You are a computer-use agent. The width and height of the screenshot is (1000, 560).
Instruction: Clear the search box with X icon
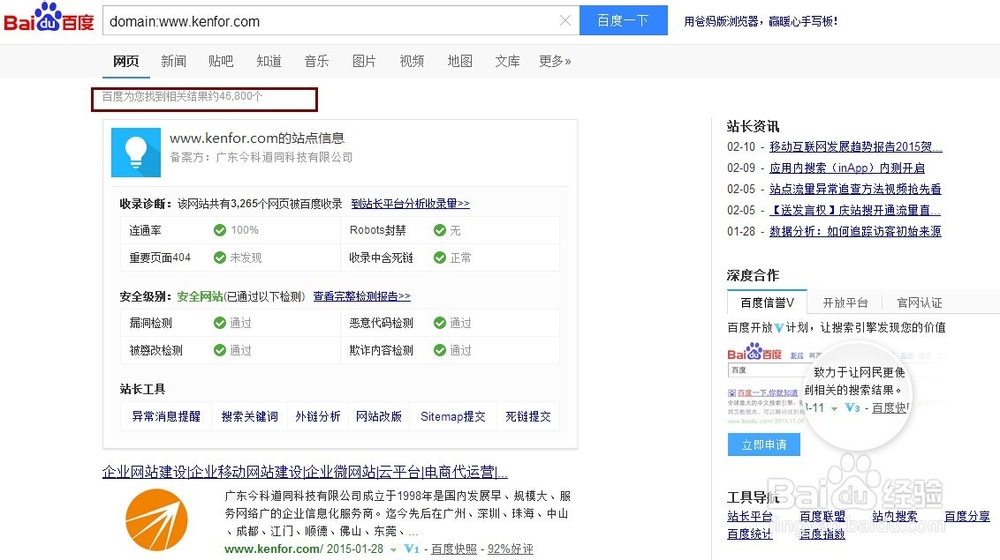[x=565, y=20]
